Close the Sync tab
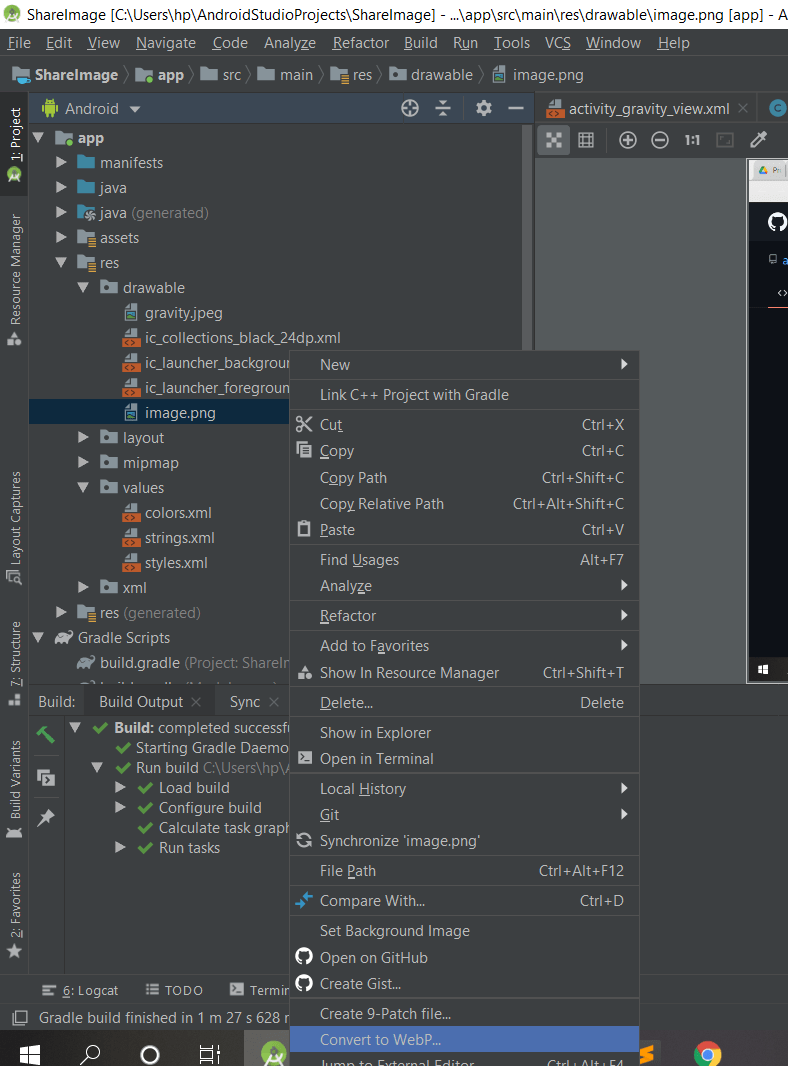Viewport: 788px width, 1066px height. 274,702
